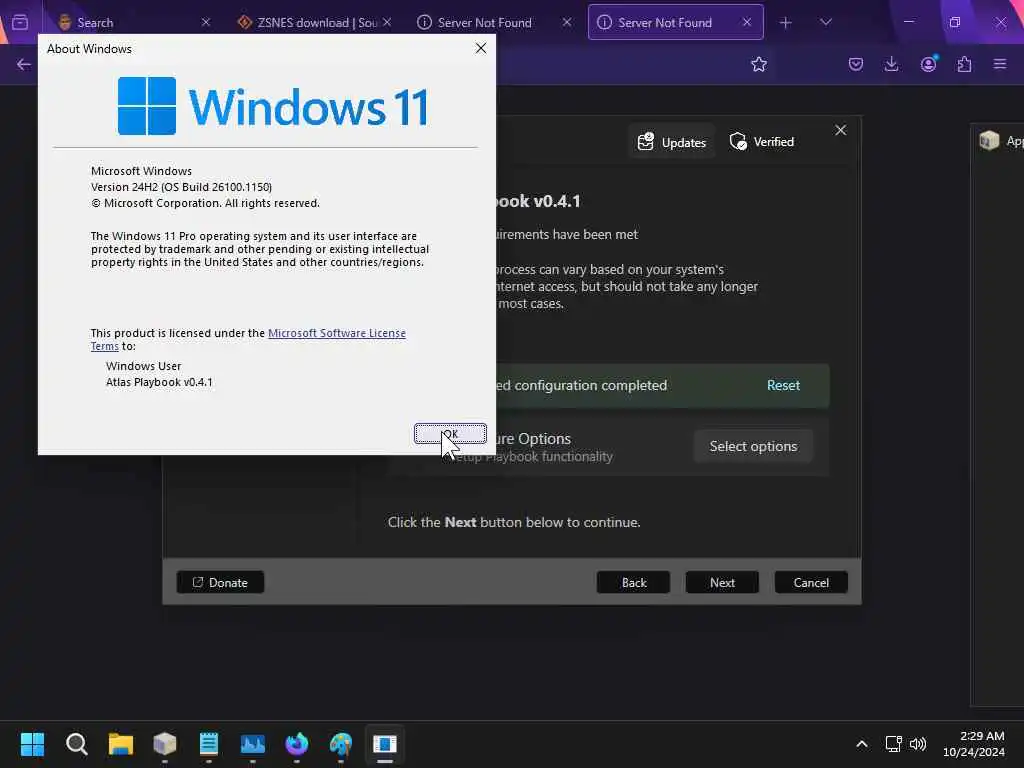This screenshot has width=1024, height=768.
Task: Open a new browser tab
Action: [786, 23]
